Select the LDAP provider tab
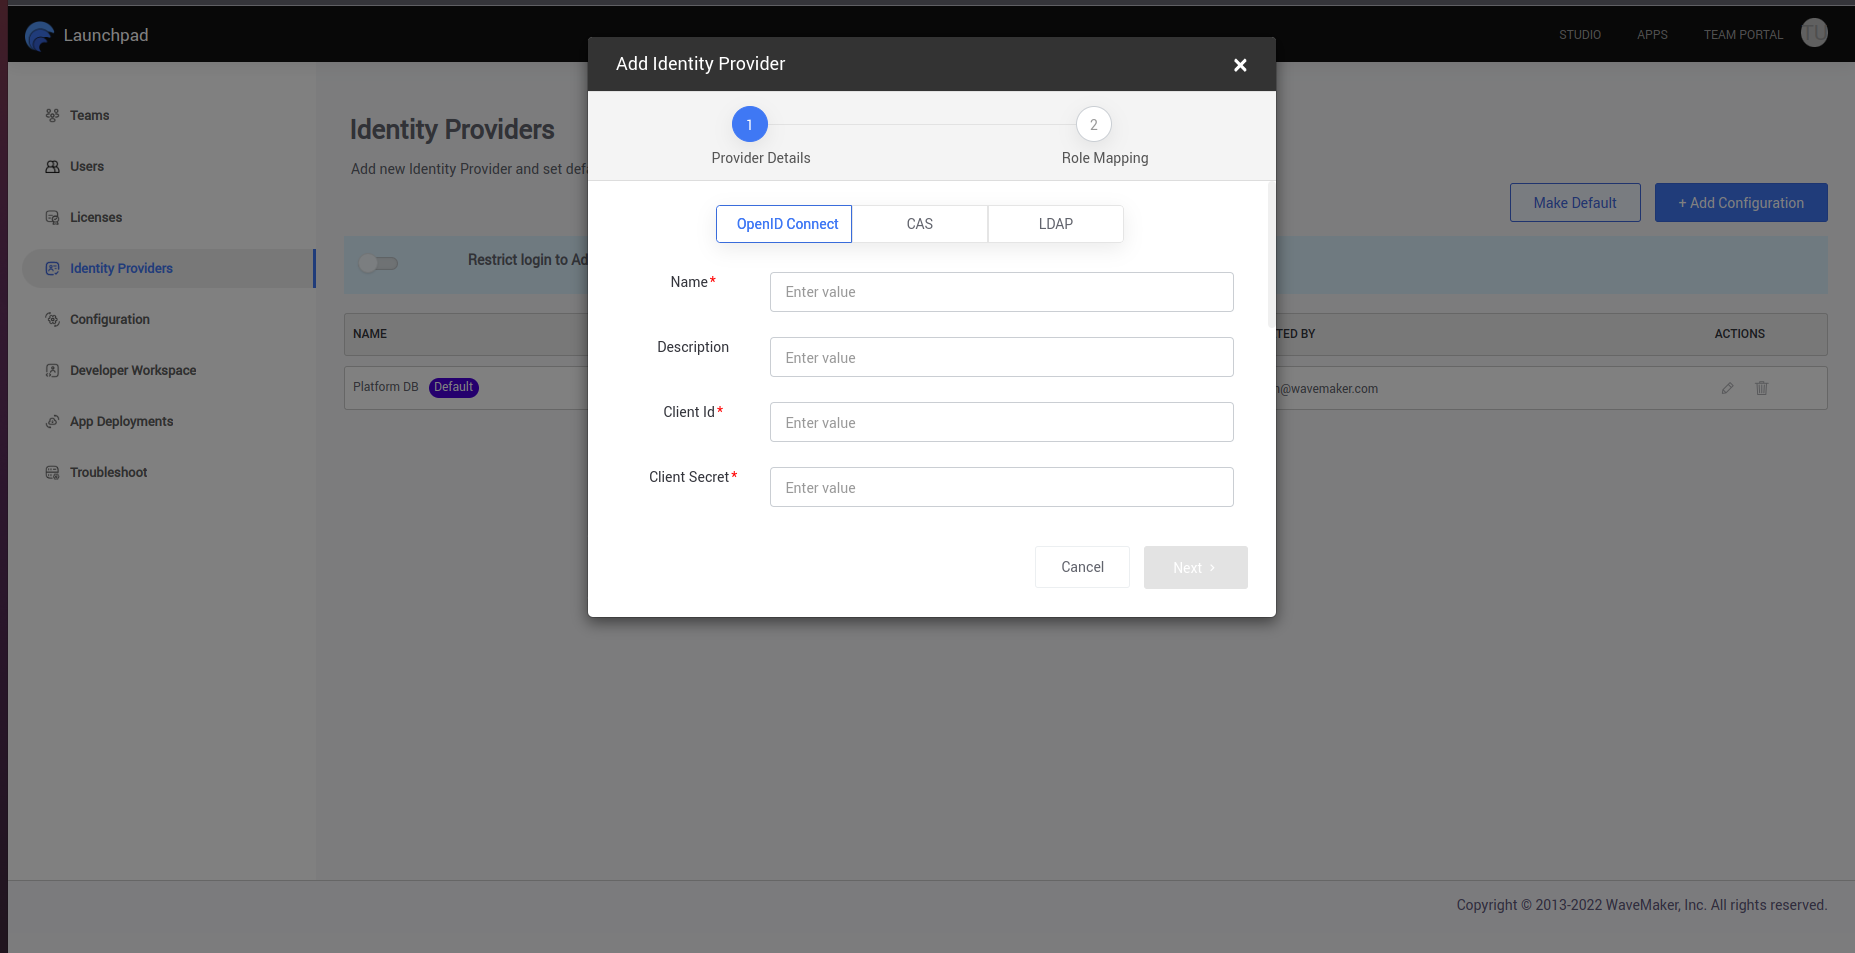Image resolution: width=1855 pixels, height=953 pixels. click(x=1055, y=224)
